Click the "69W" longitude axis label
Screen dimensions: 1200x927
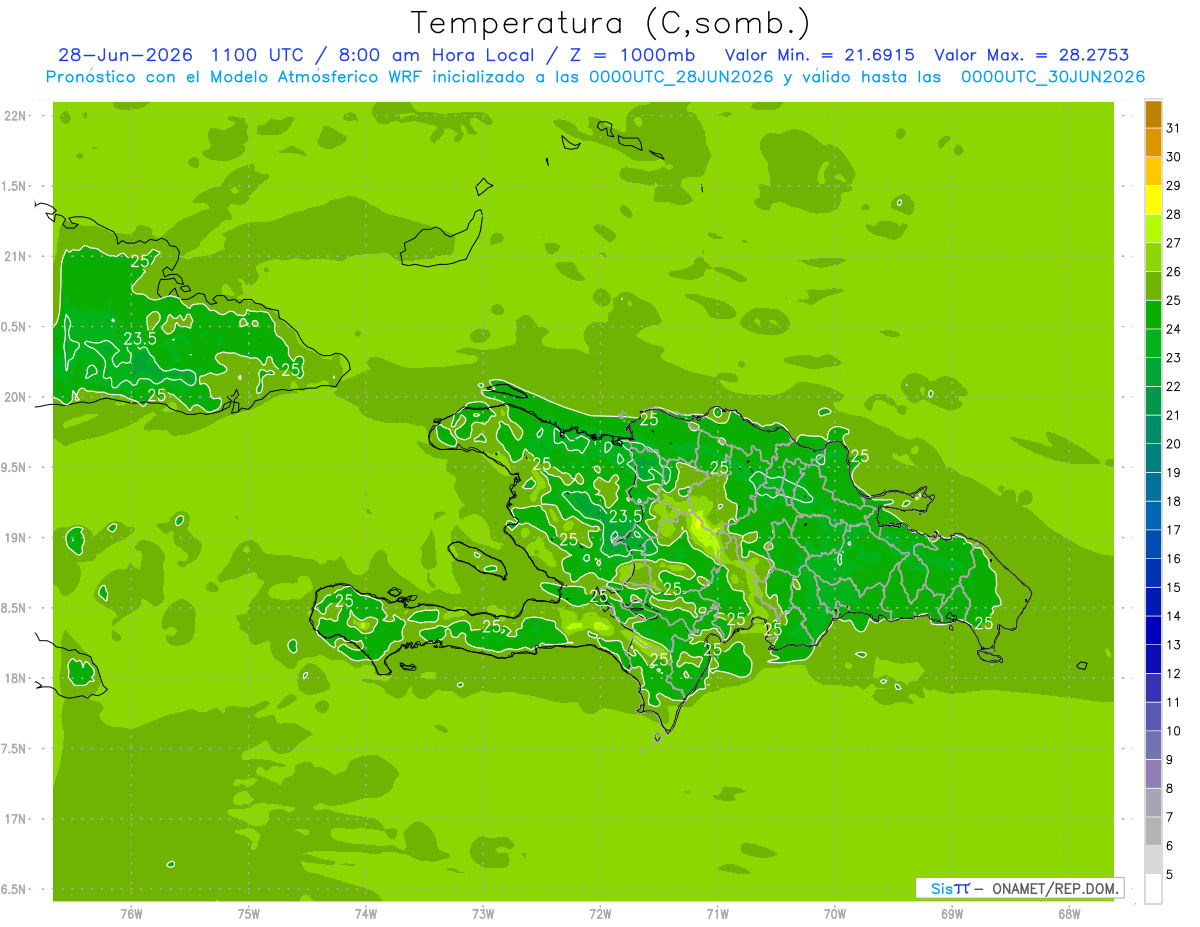[x=952, y=914]
